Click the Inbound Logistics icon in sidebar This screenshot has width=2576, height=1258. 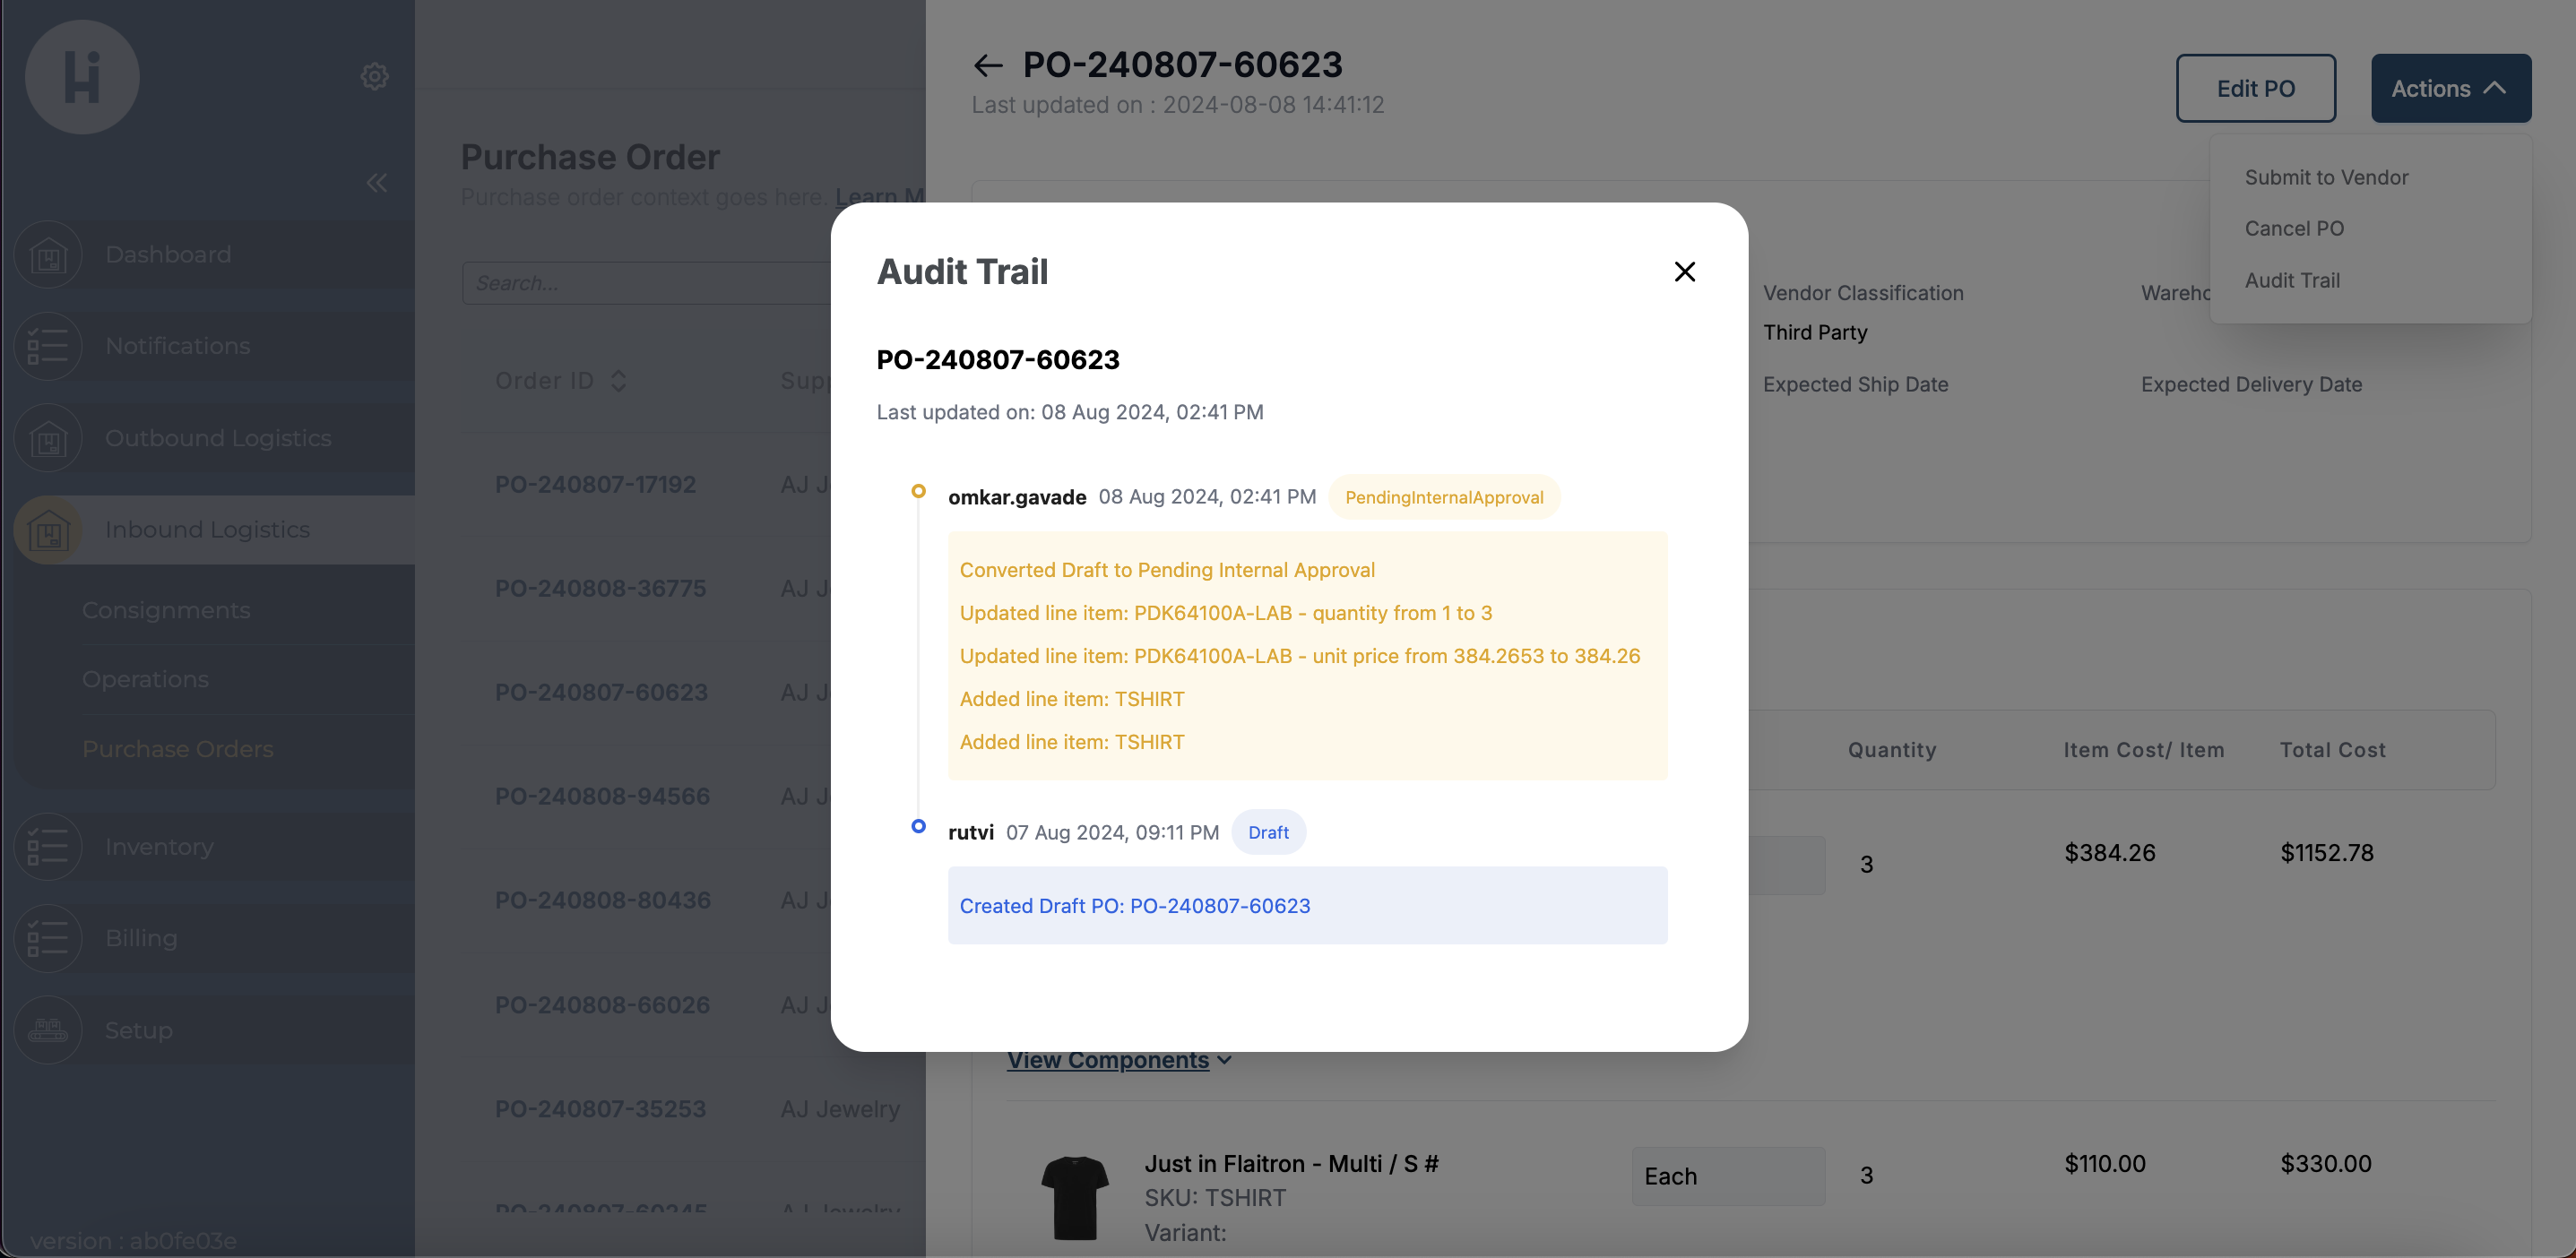(46, 529)
